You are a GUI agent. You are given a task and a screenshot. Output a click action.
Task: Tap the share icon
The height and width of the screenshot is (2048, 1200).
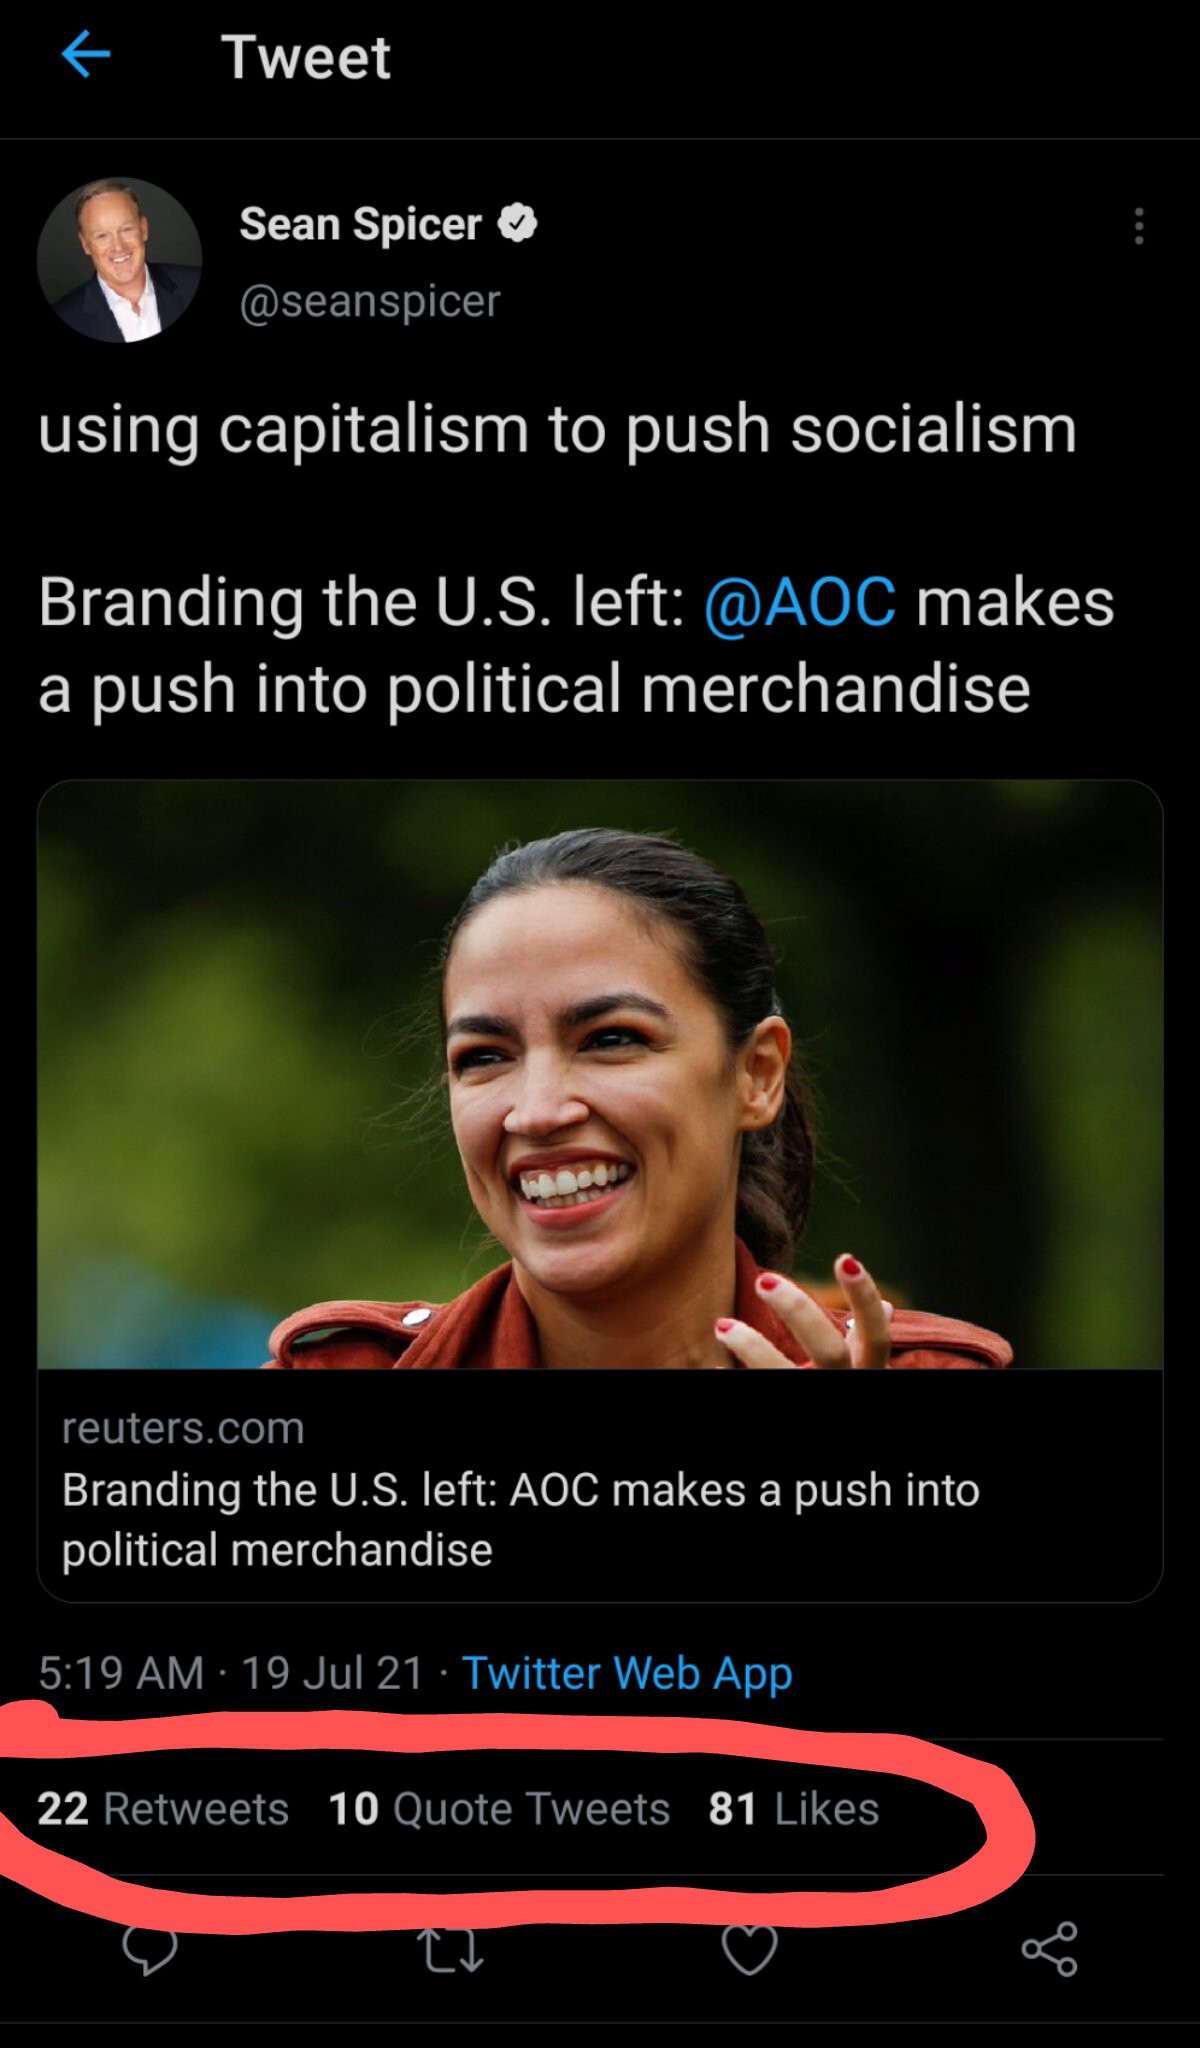pos(1049,1949)
